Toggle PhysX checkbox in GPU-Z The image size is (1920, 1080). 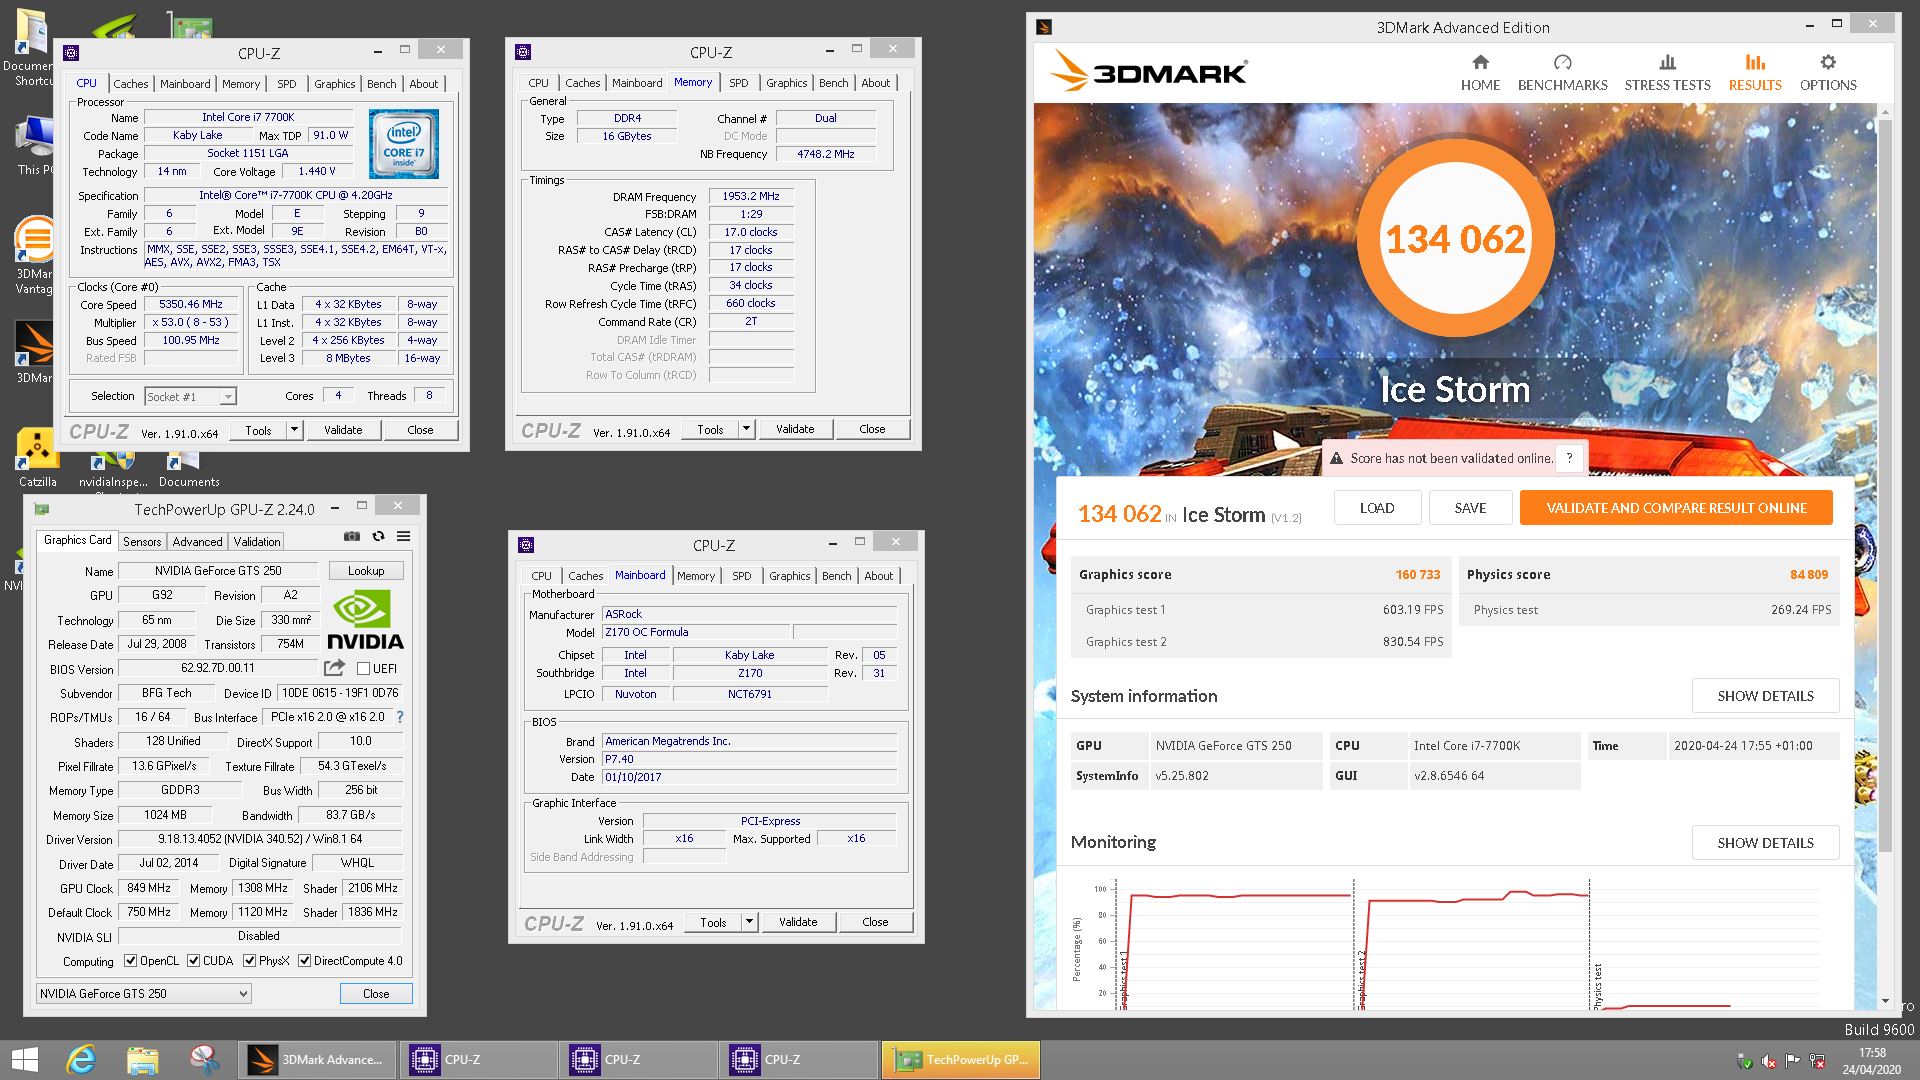[249, 961]
